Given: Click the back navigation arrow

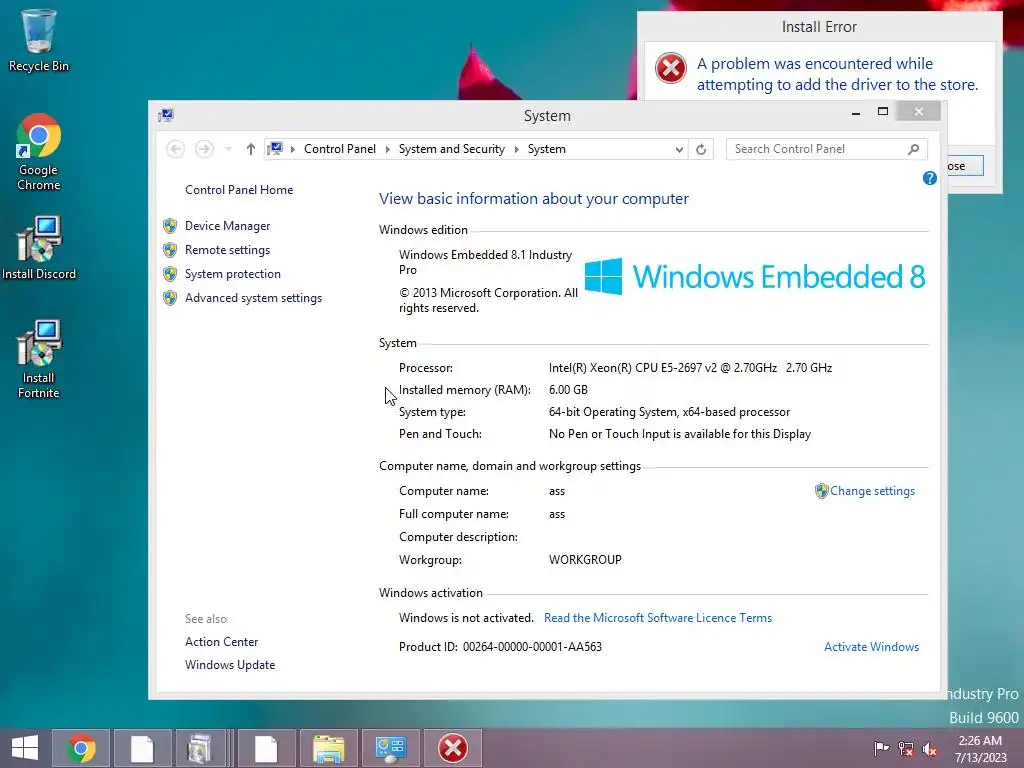Looking at the screenshot, I should point(175,149).
